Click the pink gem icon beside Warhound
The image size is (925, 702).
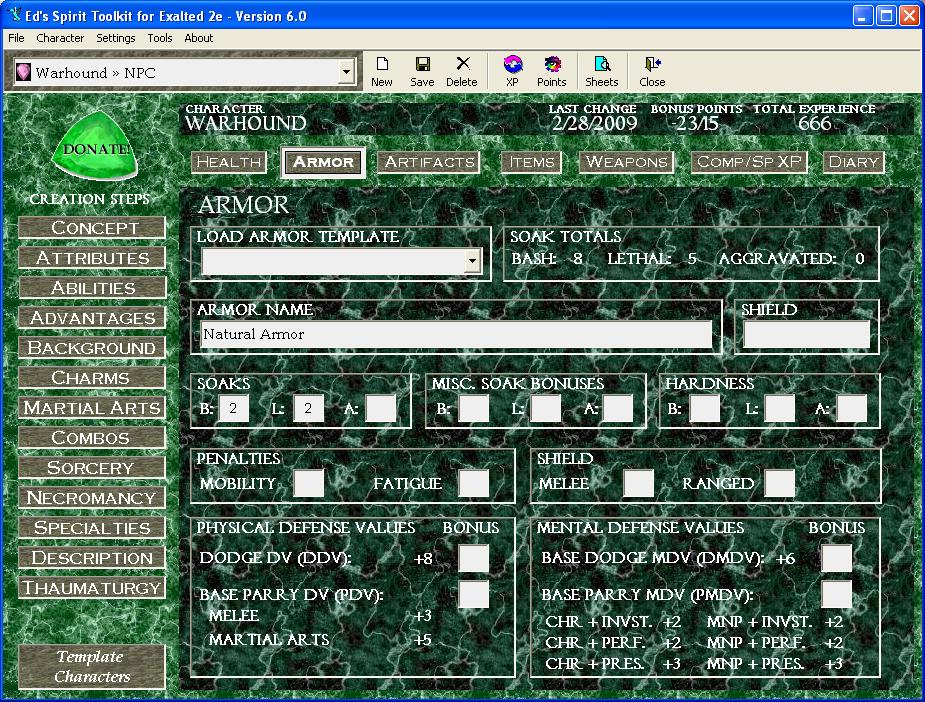[x=23, y=72]
